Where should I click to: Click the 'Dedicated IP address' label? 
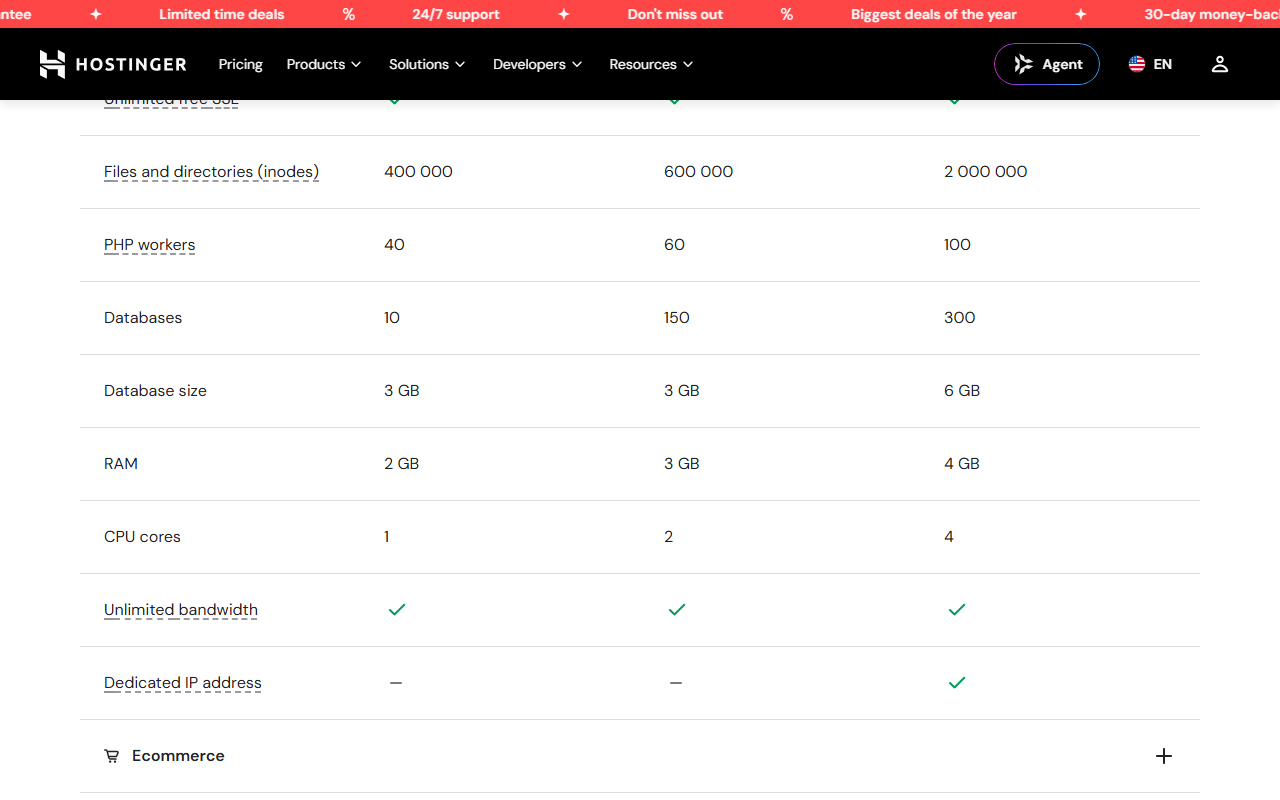pos(183,683)
